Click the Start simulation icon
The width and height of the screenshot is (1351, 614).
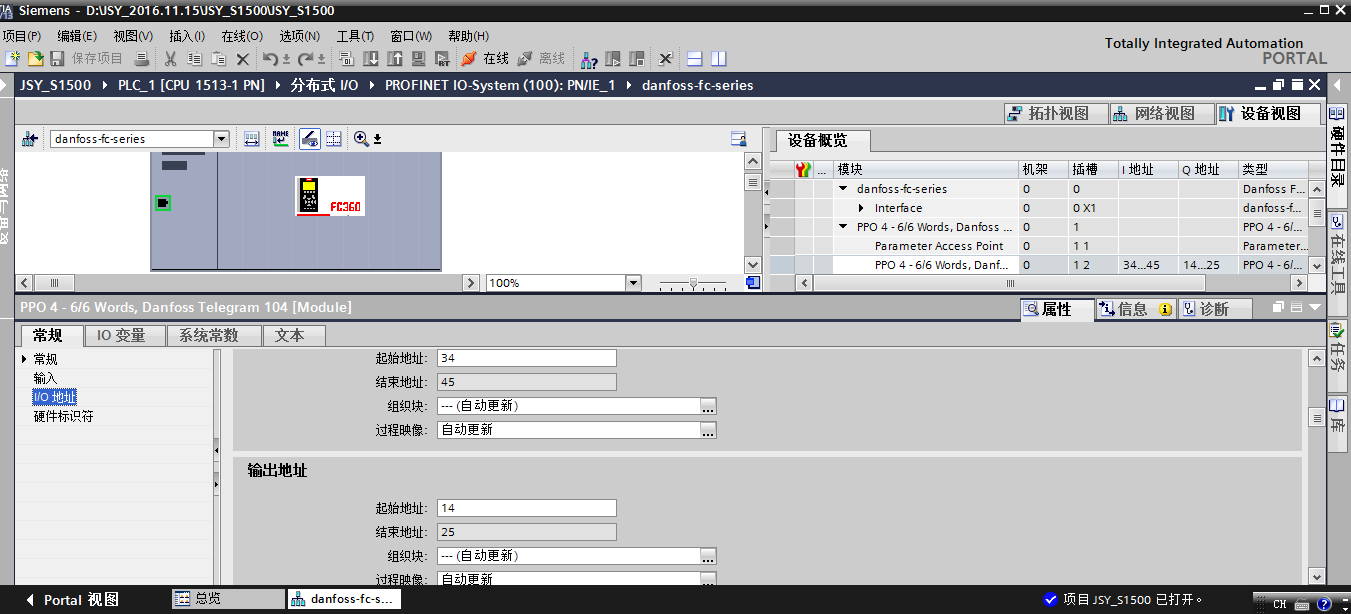pos(418,59)
